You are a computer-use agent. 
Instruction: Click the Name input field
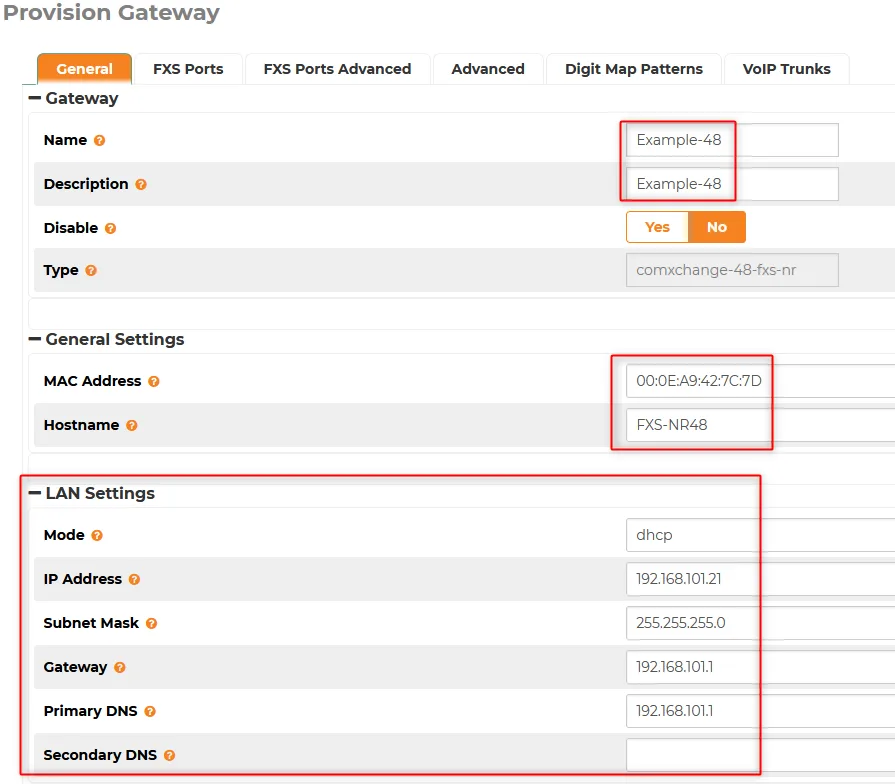[732, 140]
